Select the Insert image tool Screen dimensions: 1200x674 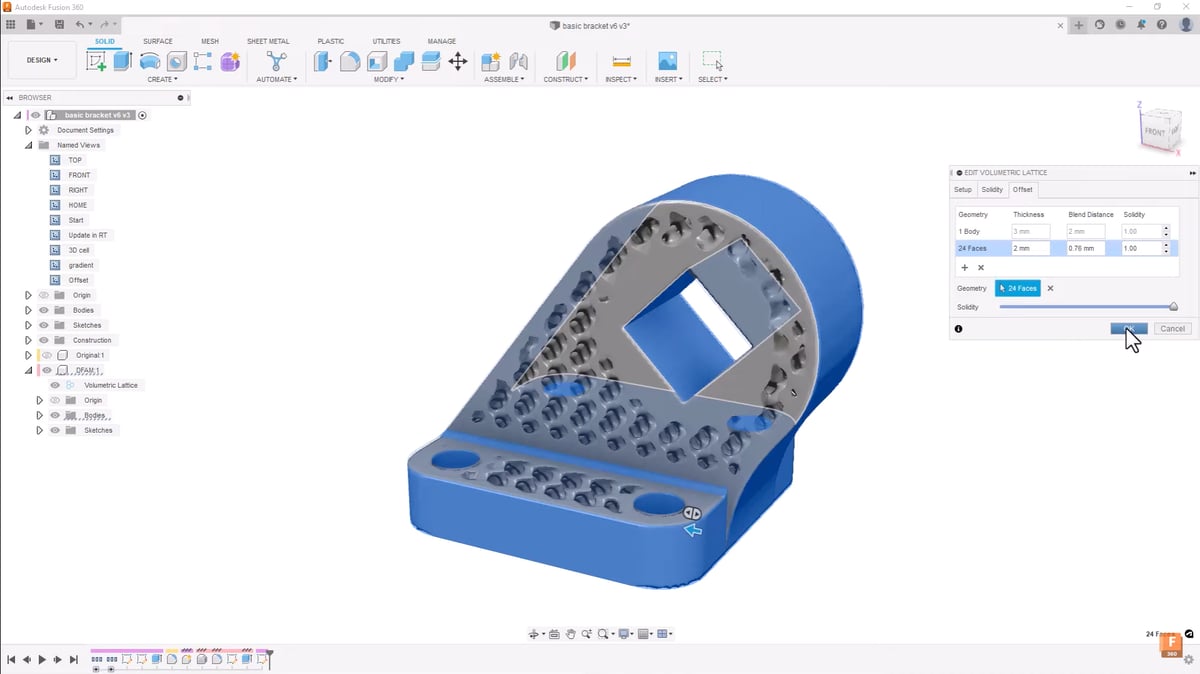click(667, 62)
